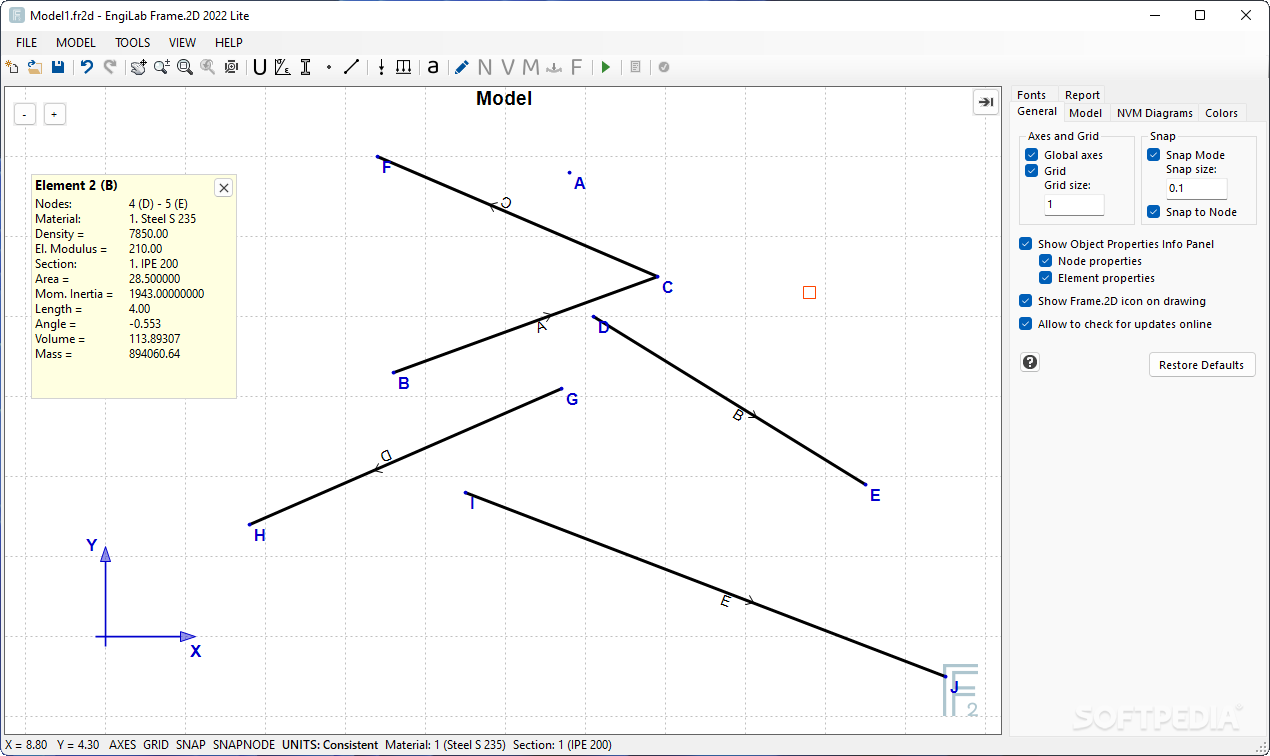Open the FILE menu
The image size is (1270, 756).
coord(27,43)
